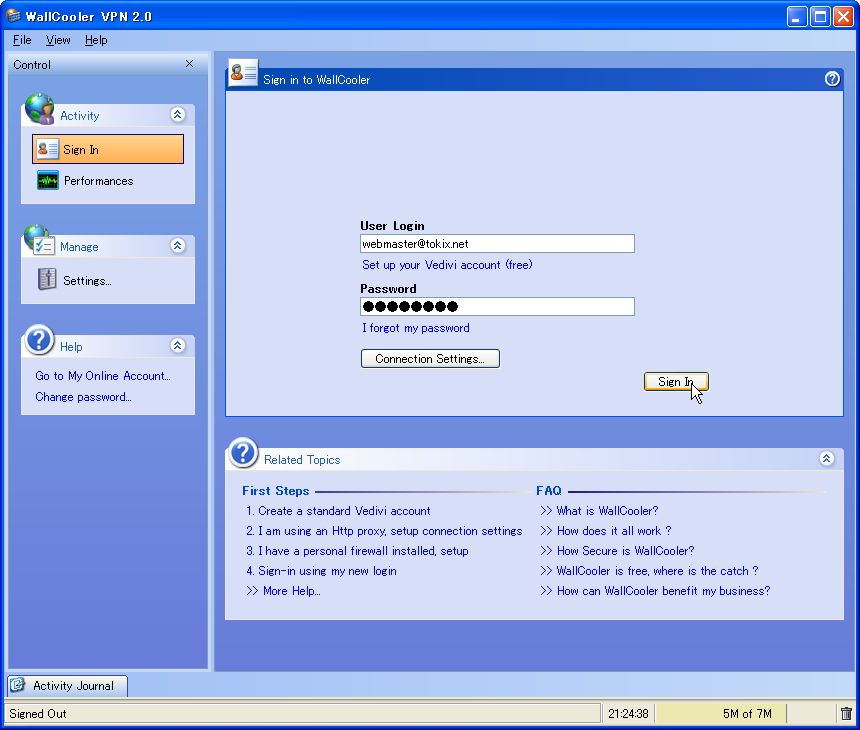Click the Settings cabinet icon
Screen dimensions: 860x730
47,279
